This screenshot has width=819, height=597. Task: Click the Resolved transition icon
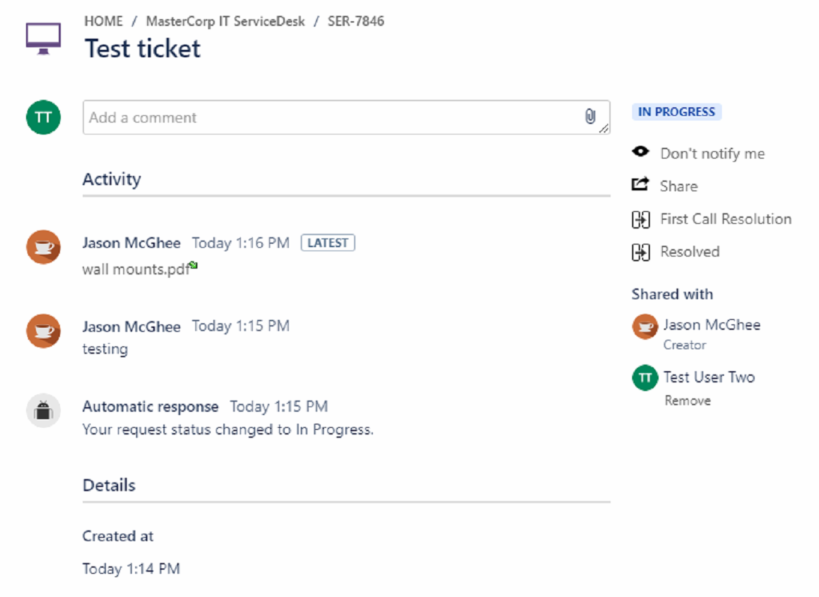point(641,252)
